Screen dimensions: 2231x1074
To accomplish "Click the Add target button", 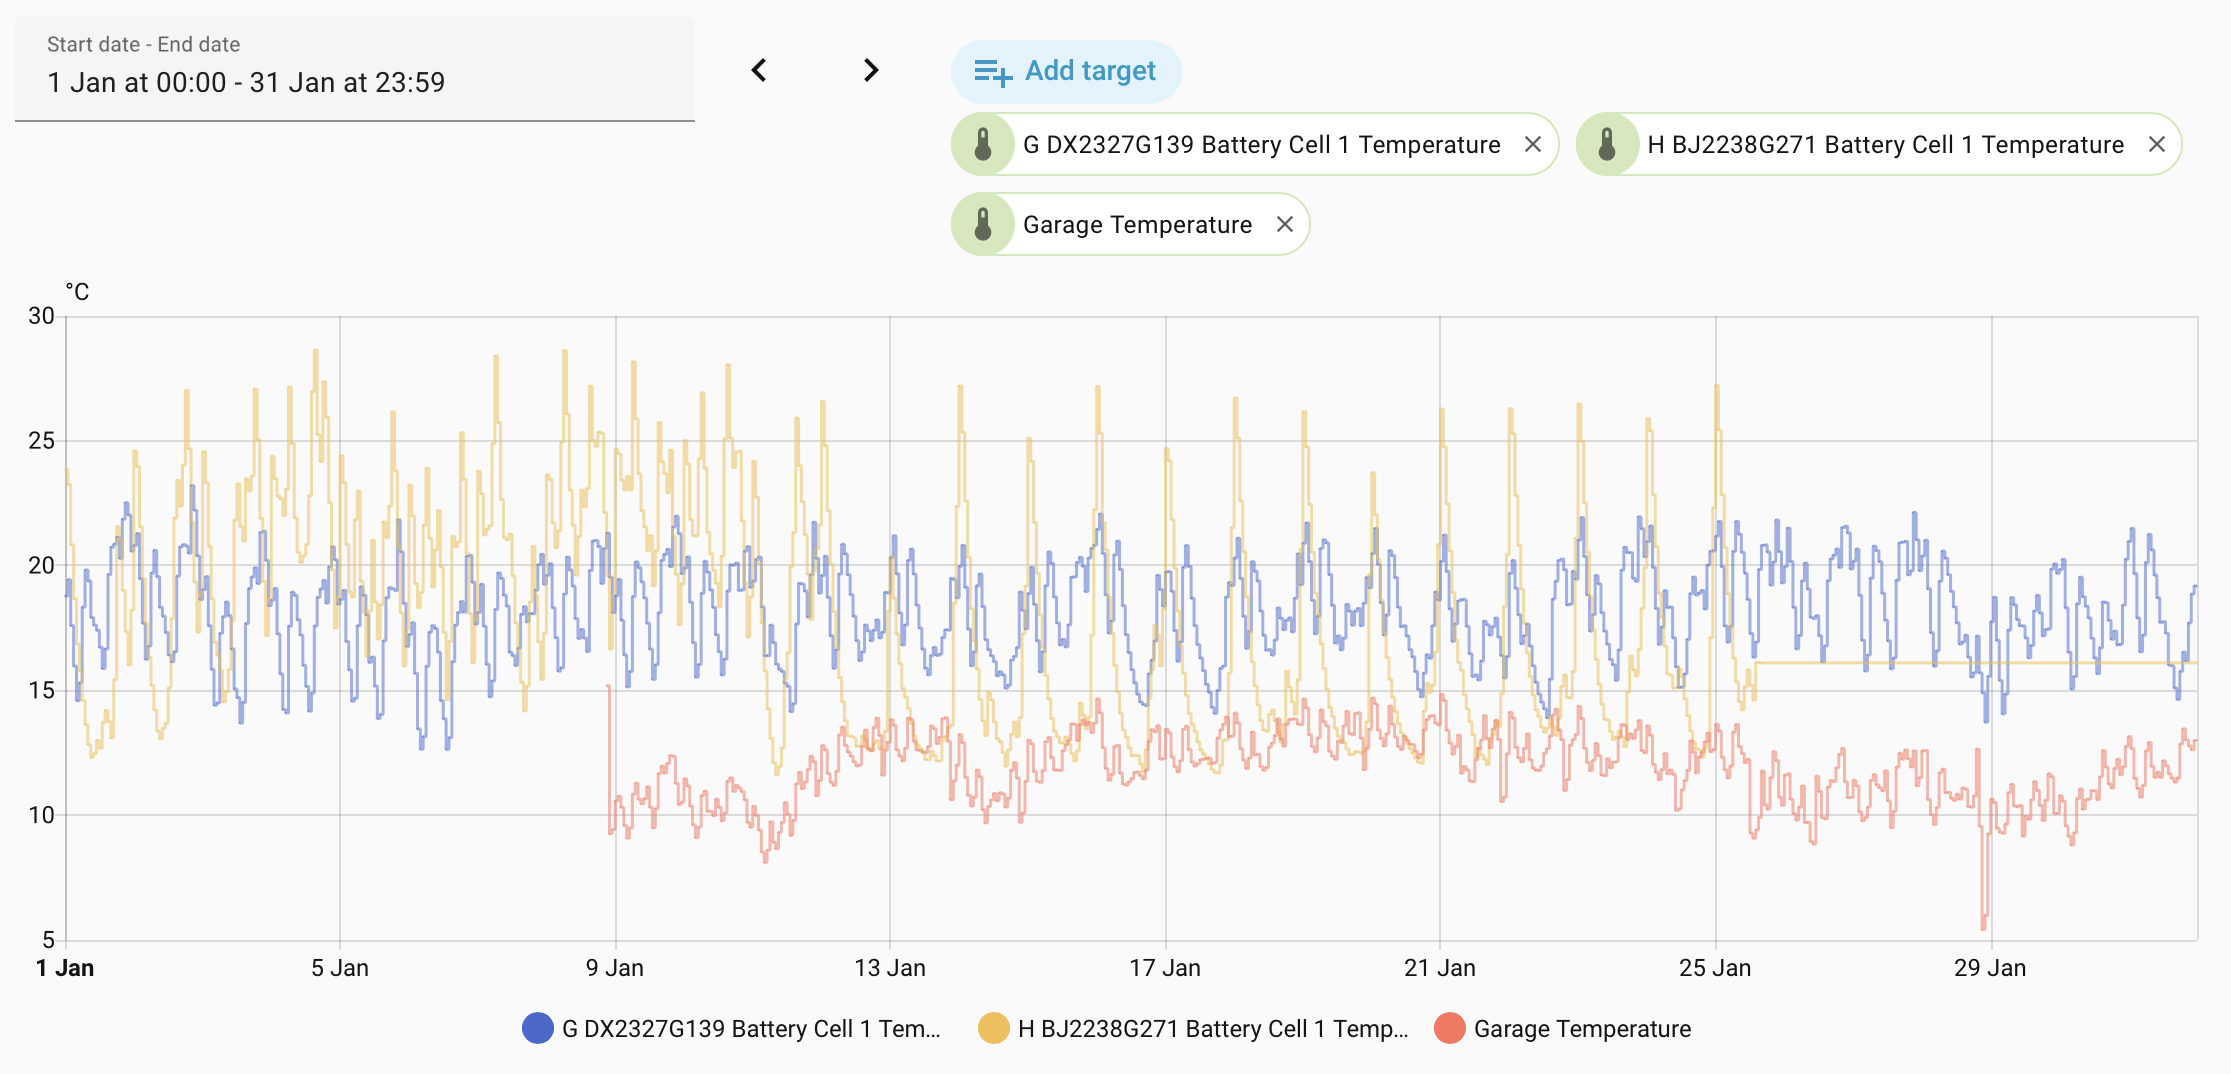I will [1066, 71].
